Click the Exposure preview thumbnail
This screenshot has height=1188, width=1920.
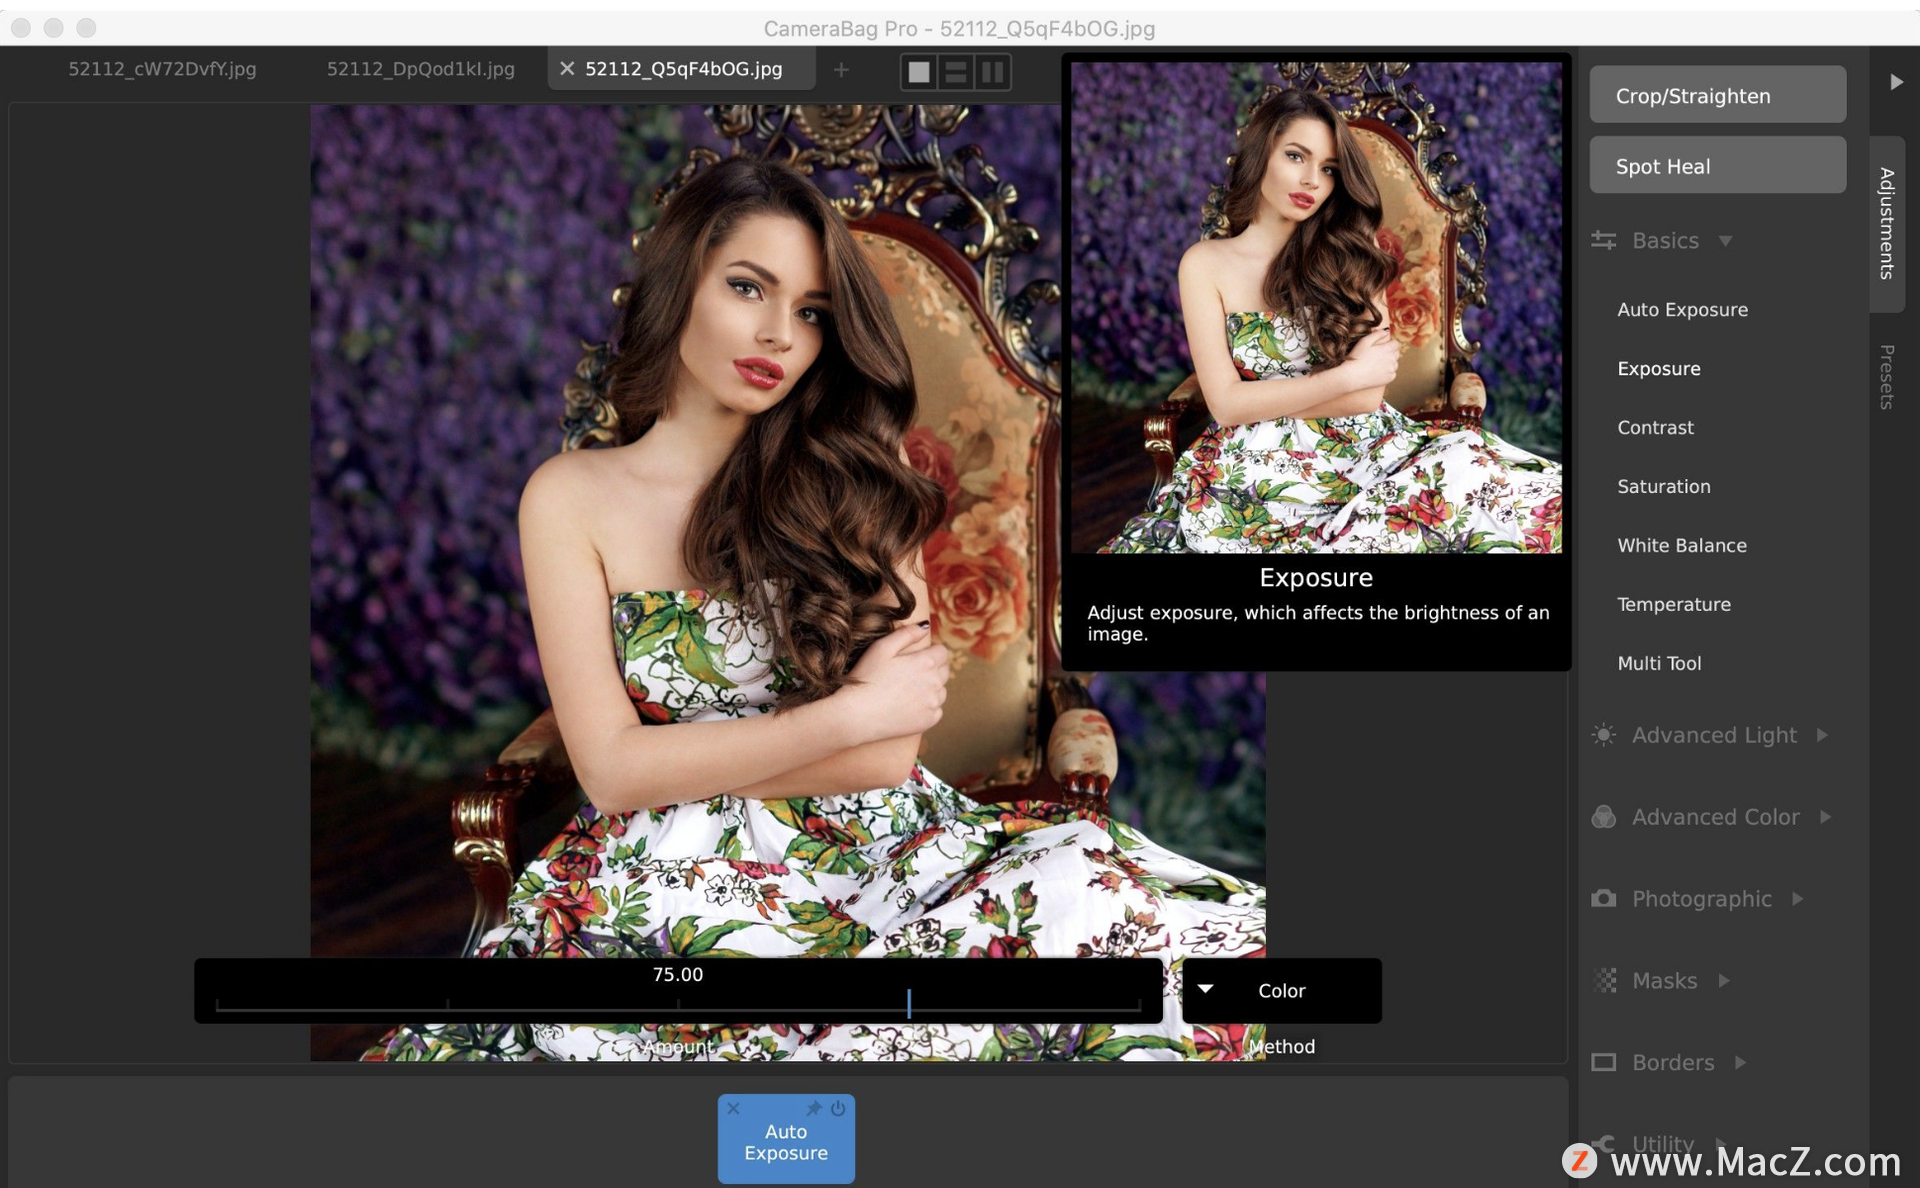point(1316,307)
